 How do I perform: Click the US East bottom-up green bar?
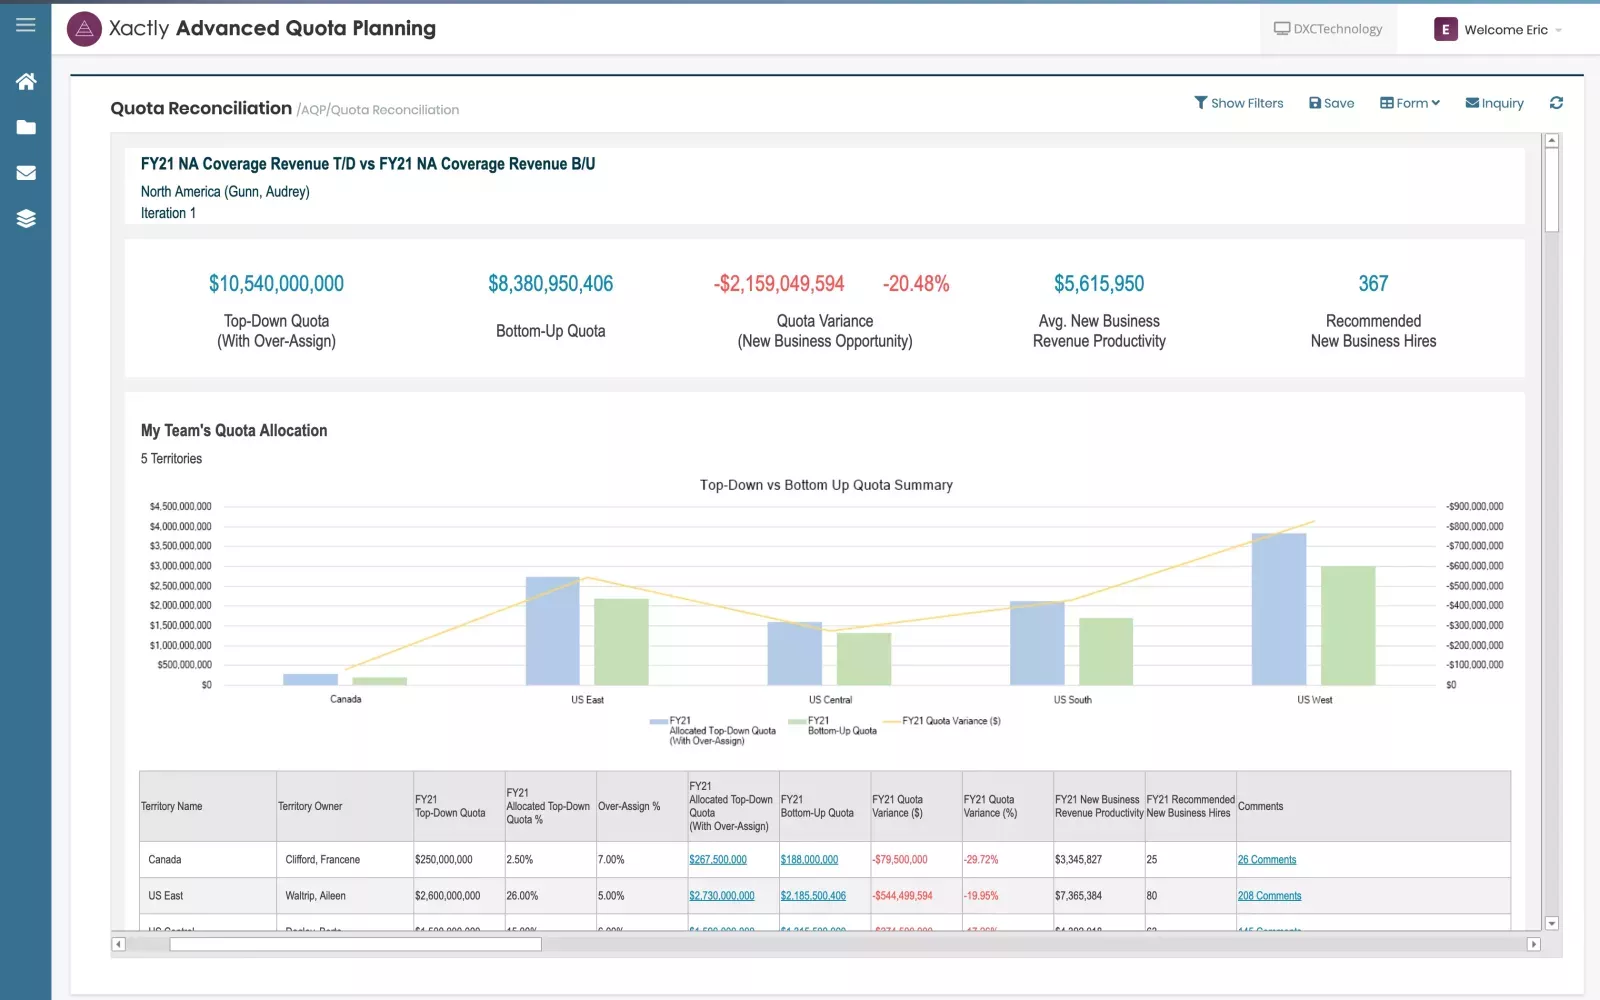click(621, 642)
